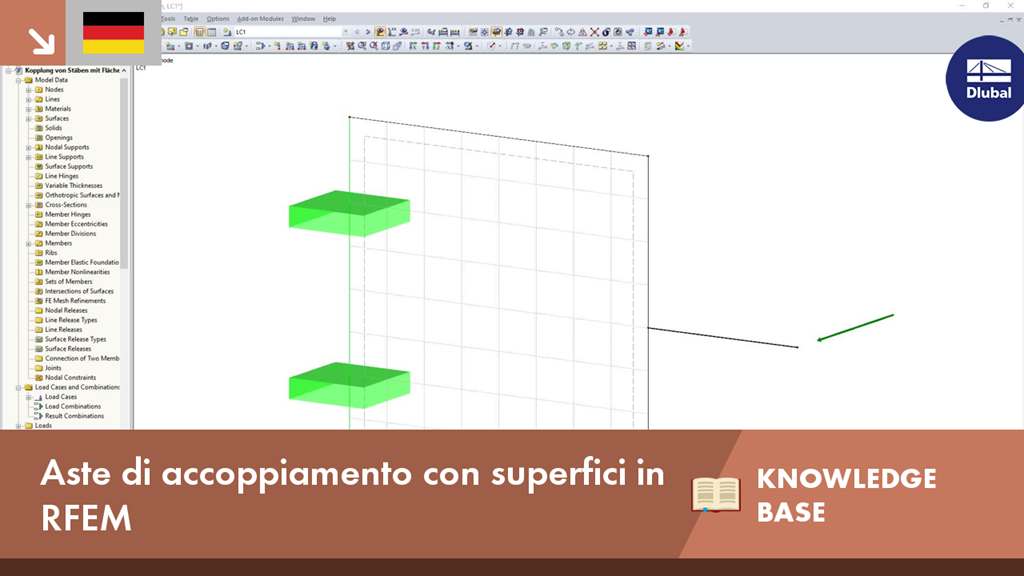
Task: Set view in Z direction
Action: [436, 46]
